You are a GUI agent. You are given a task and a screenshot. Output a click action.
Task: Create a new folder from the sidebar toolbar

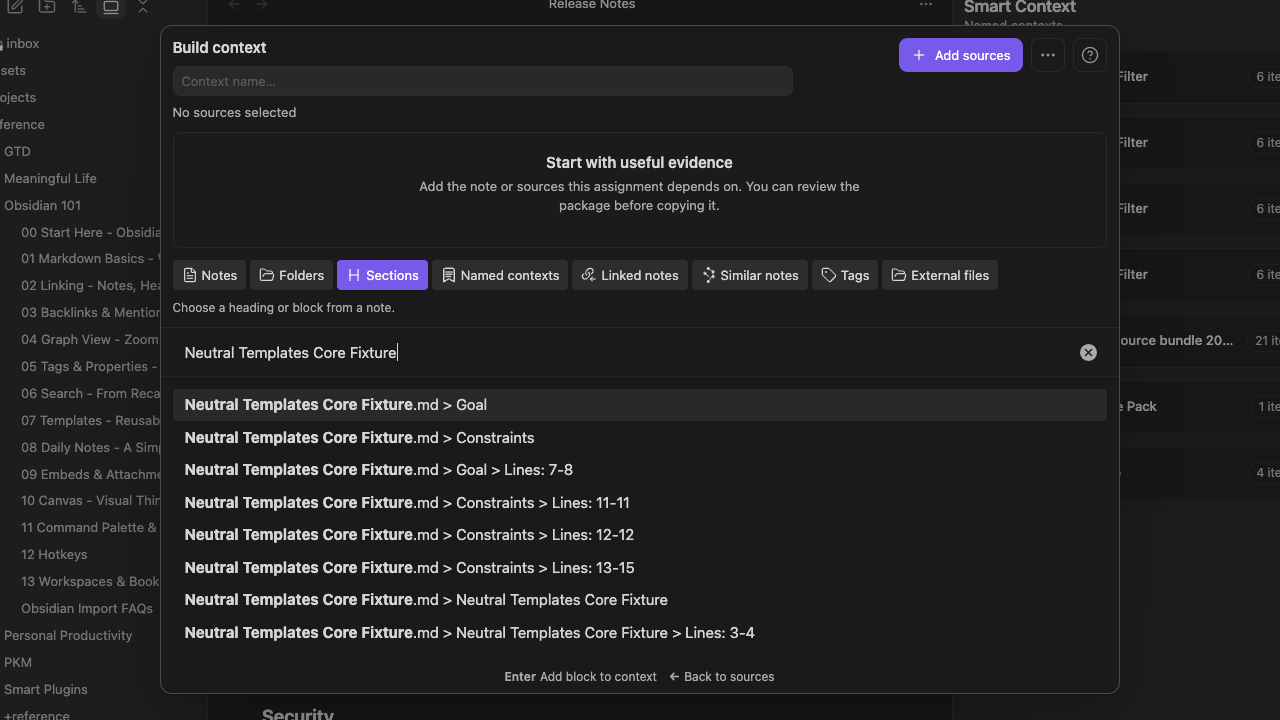pos(47,6)
